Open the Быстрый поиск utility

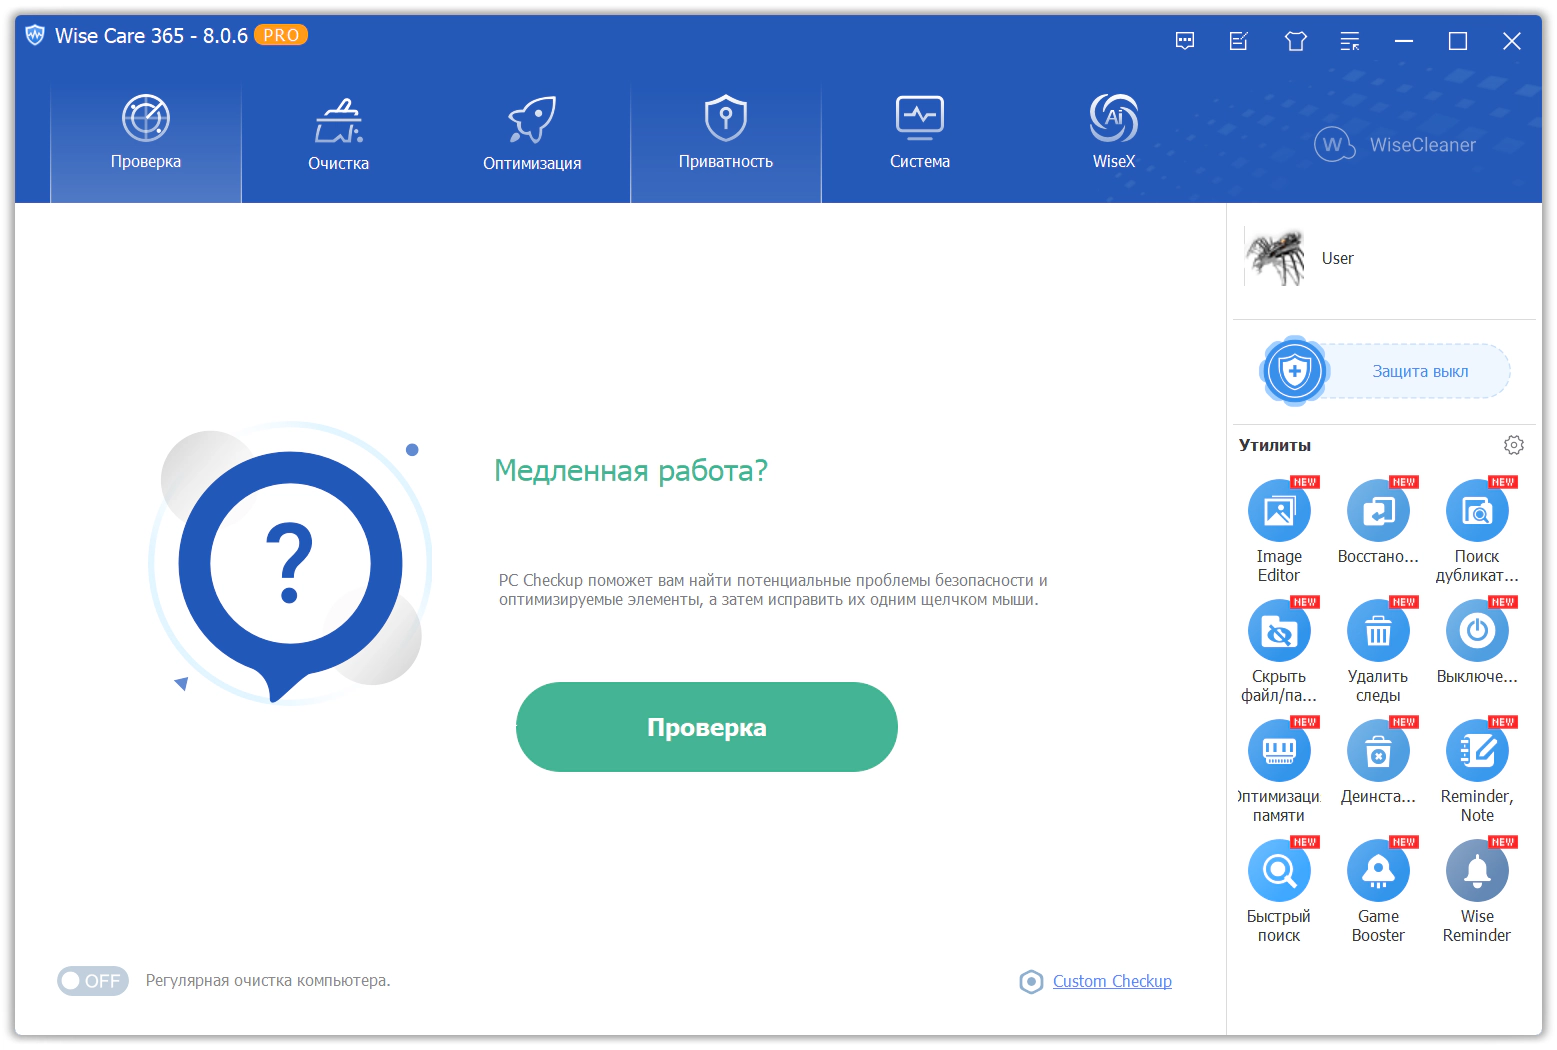click(x=1279, y=871)
